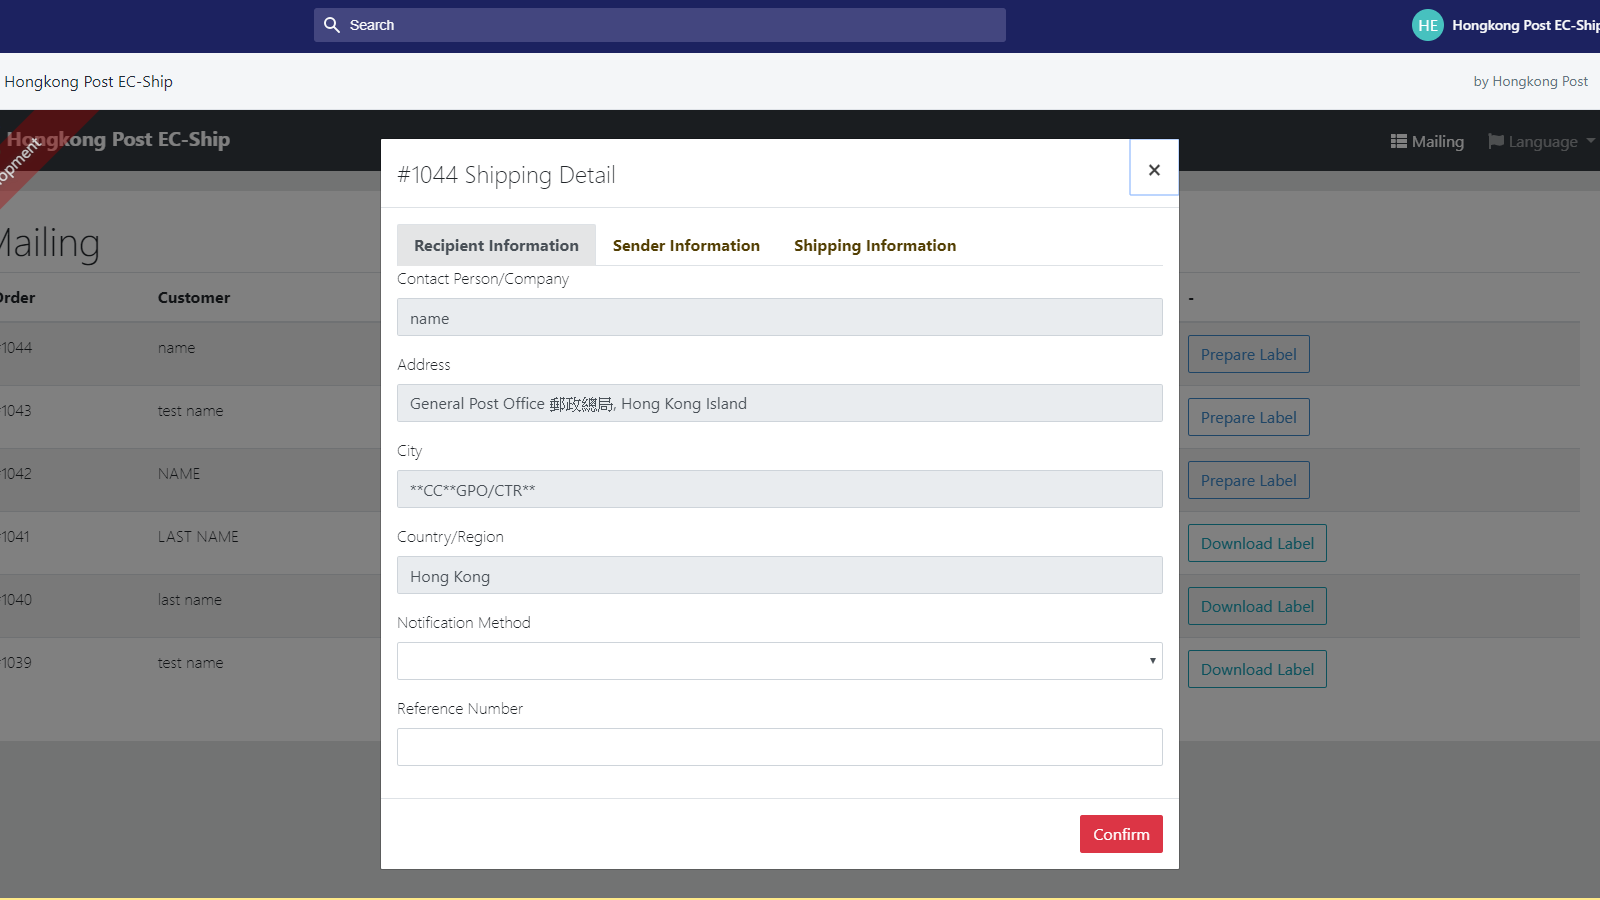
Task: Select customer 'last name' in order 1040
Action: 190,600
